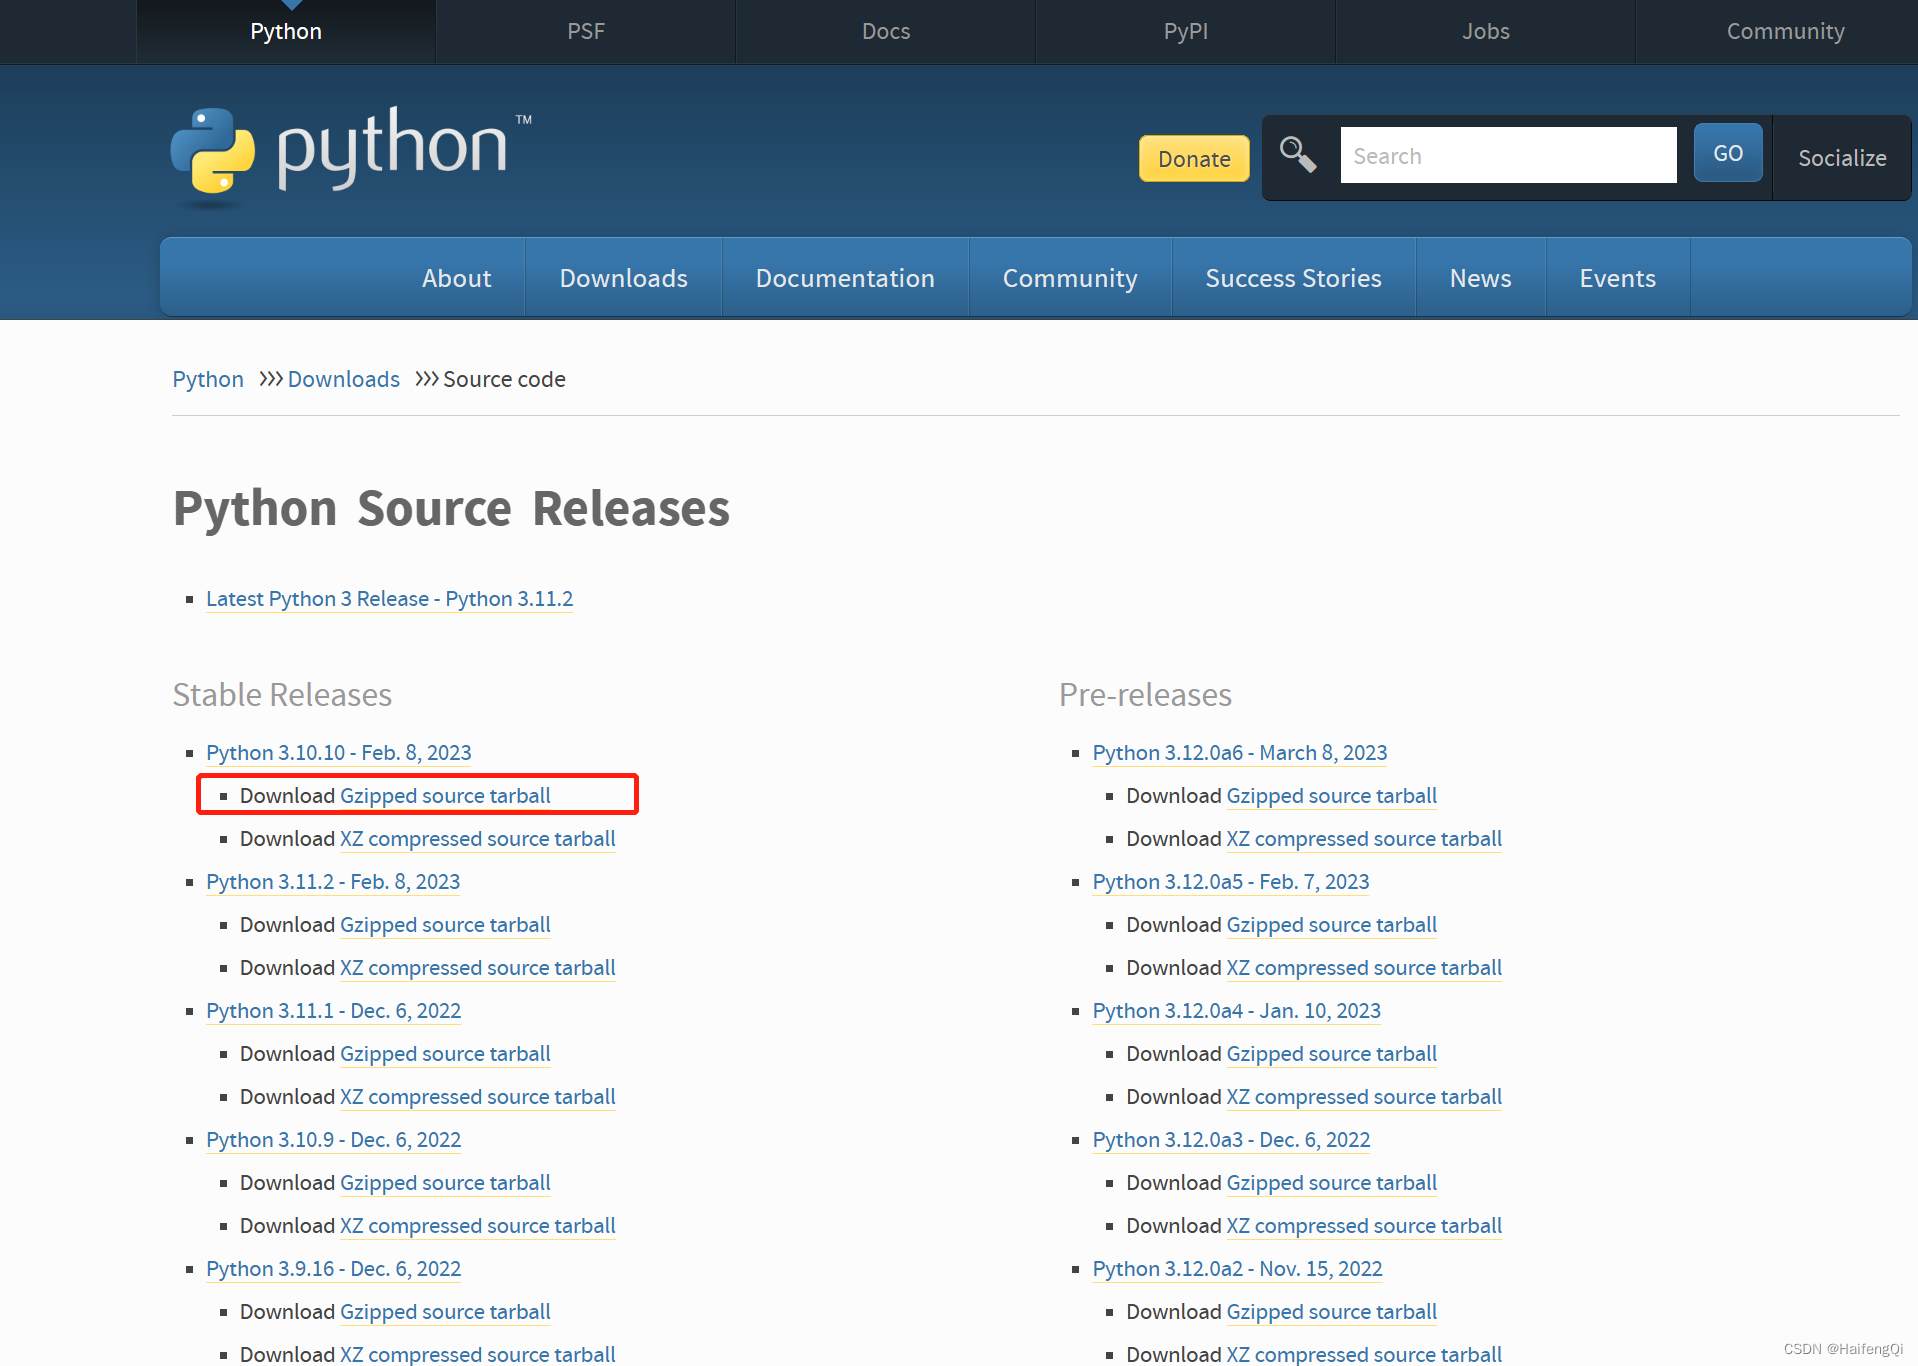Download Gzipped source tarball for Python 3.12.0a3

[x=1331, y=1183]
